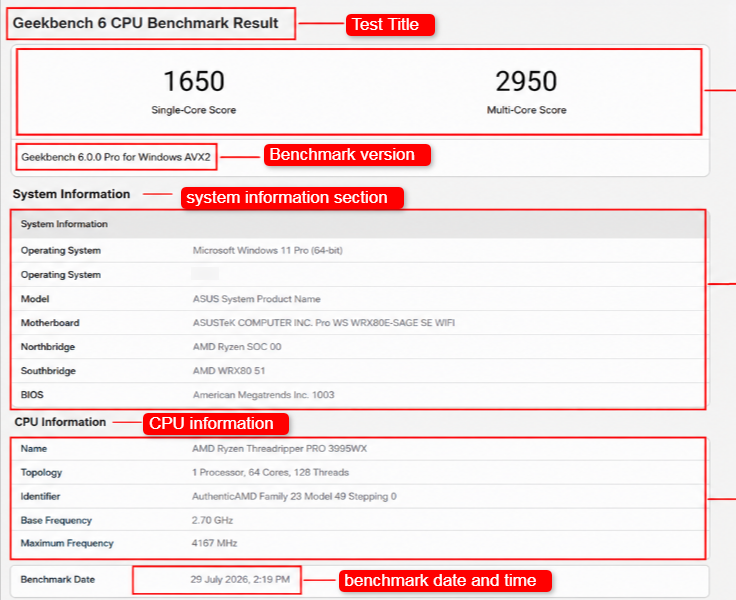Viewport: 736px width, 600px height.
Task: Select "1 Processor, 64 Cores, 128 Threads" value
Action: (270, 473)
